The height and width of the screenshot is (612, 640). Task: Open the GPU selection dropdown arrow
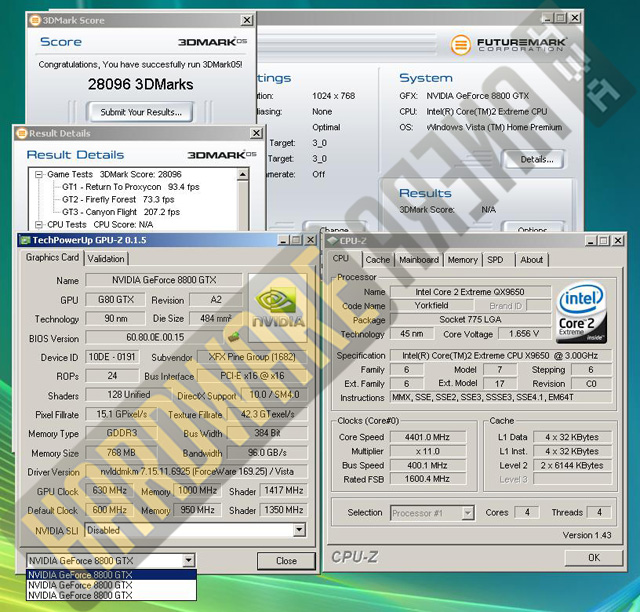click(189, 561)
